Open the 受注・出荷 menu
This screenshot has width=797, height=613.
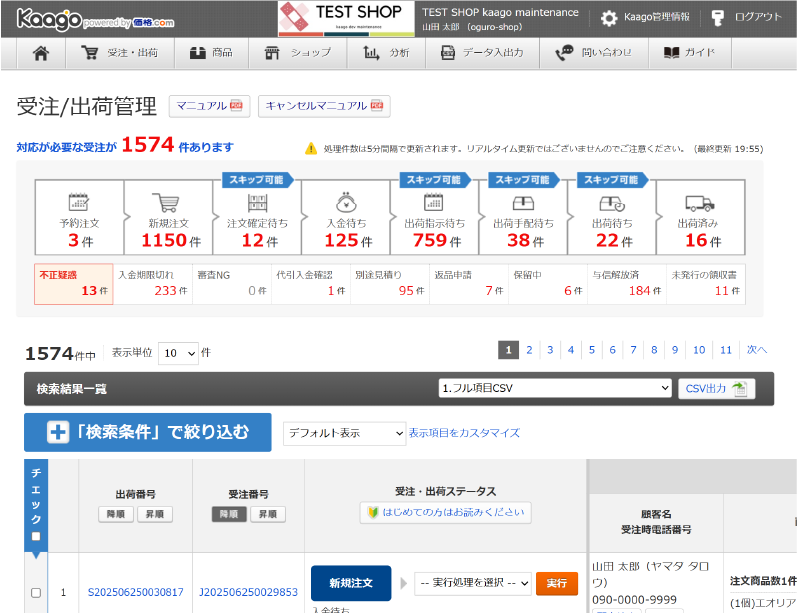coord(120,53)
